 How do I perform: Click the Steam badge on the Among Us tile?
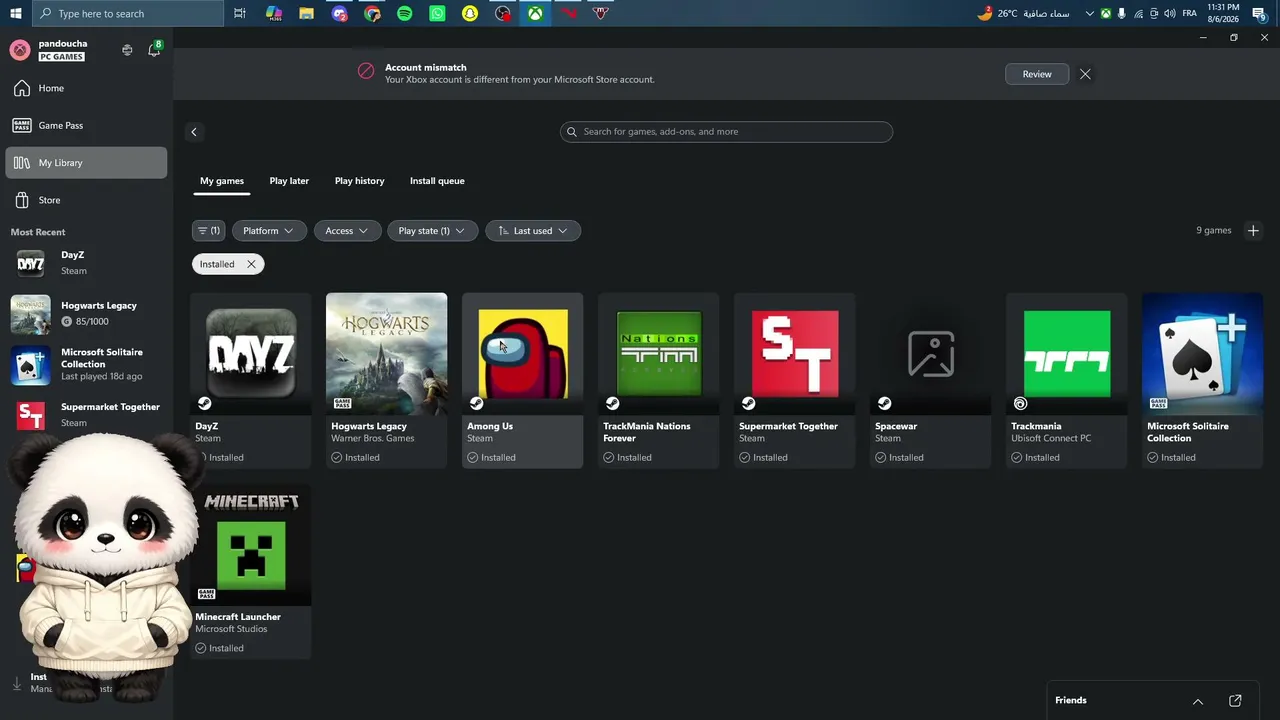click(476, 404)
